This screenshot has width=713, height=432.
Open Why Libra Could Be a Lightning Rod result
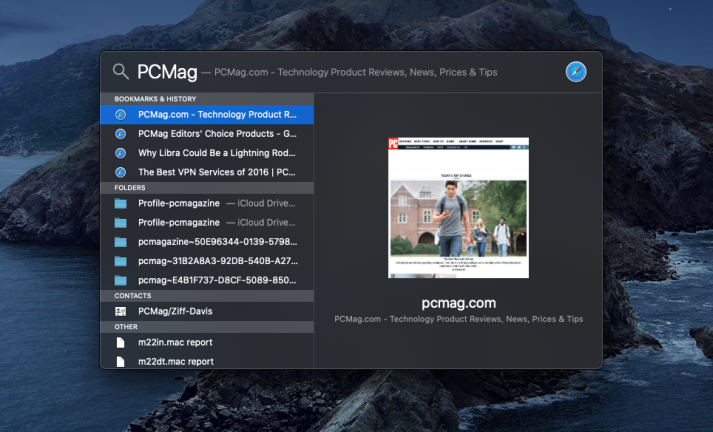[x=207, y=153]
